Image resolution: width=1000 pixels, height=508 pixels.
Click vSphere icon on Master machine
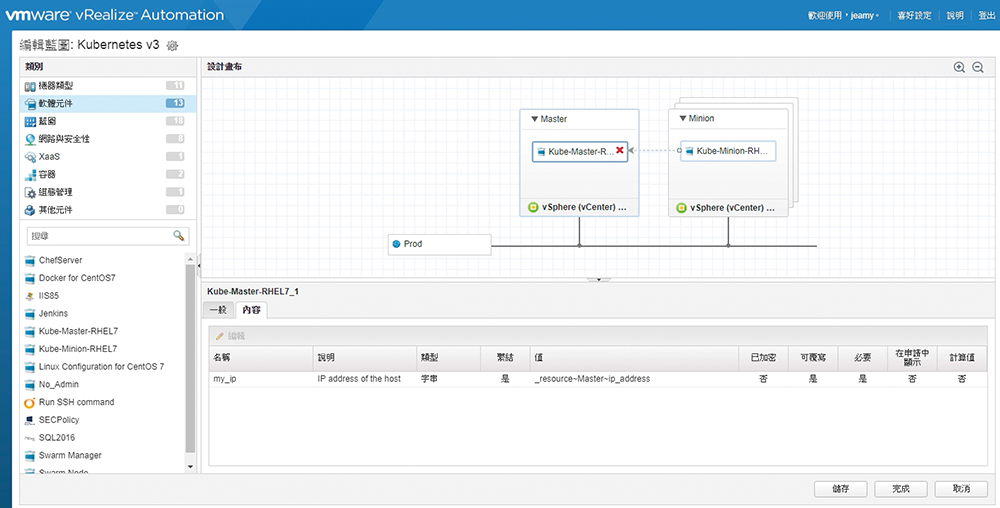click(533, 207)
